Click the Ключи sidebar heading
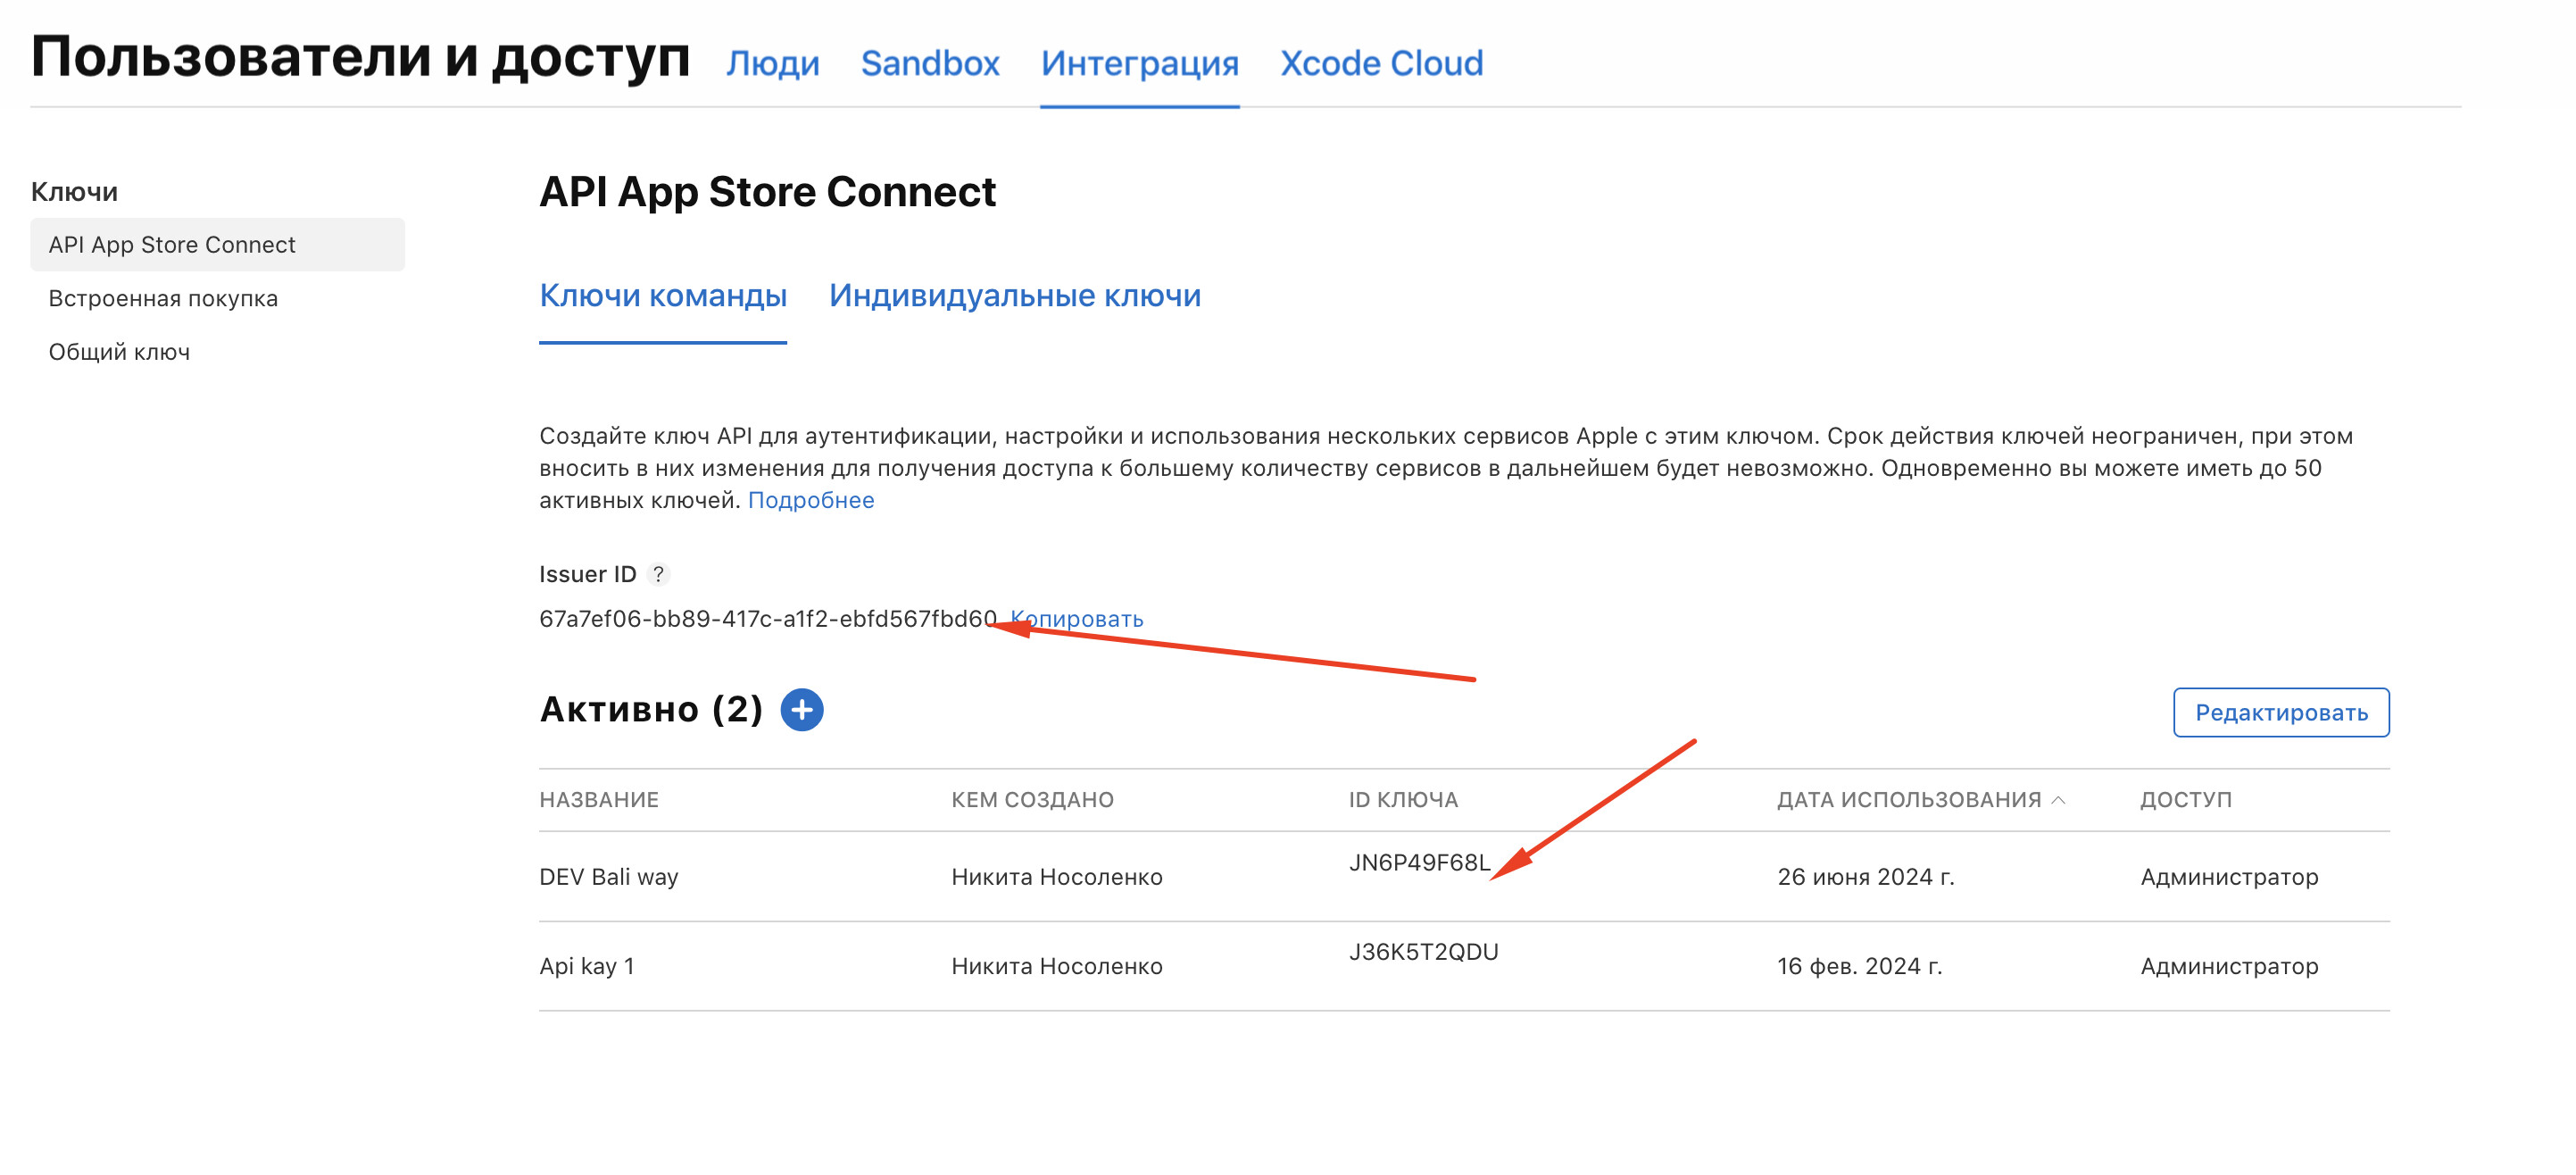This screenshot has width=2576, height=1175. coord(74,192)
